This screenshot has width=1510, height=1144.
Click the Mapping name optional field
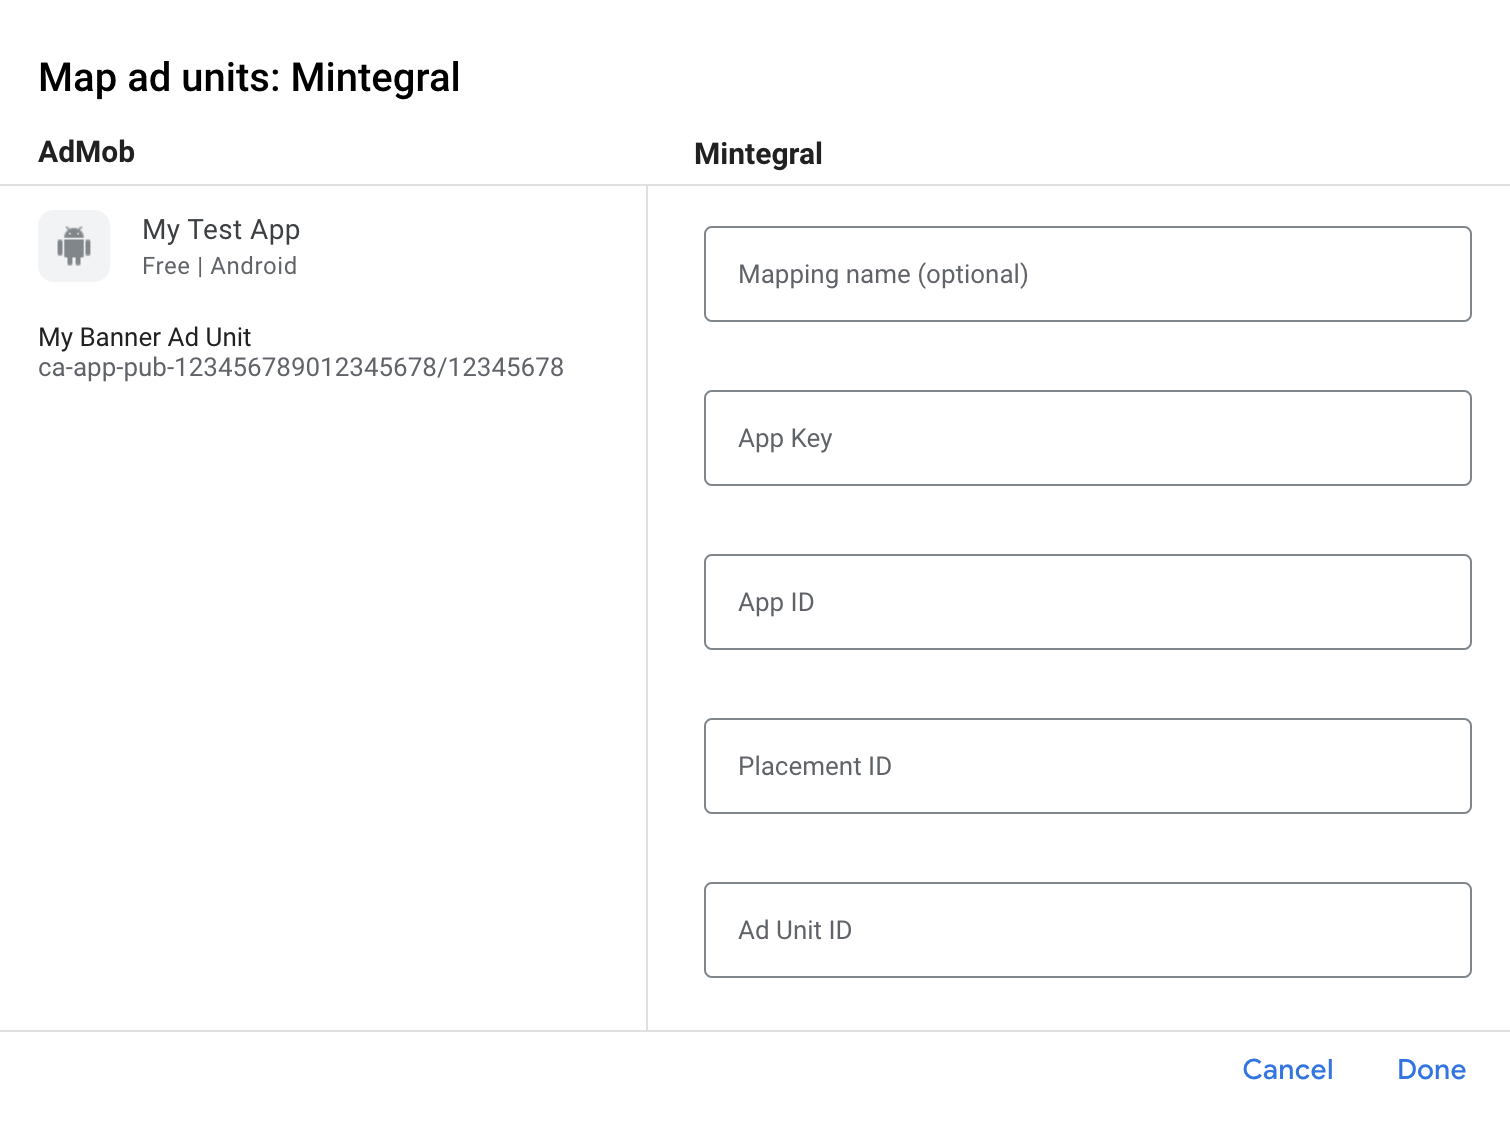[1088, 274]
